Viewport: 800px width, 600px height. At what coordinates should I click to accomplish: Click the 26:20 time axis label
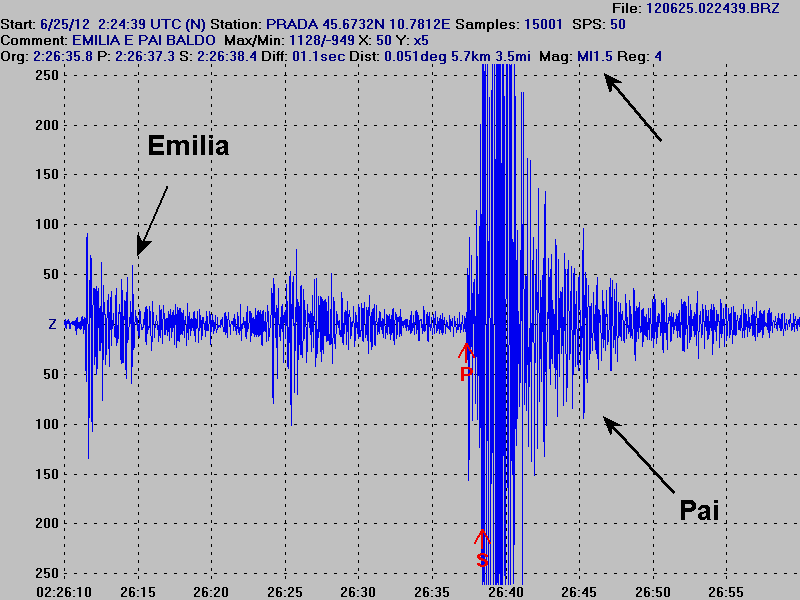211,592
